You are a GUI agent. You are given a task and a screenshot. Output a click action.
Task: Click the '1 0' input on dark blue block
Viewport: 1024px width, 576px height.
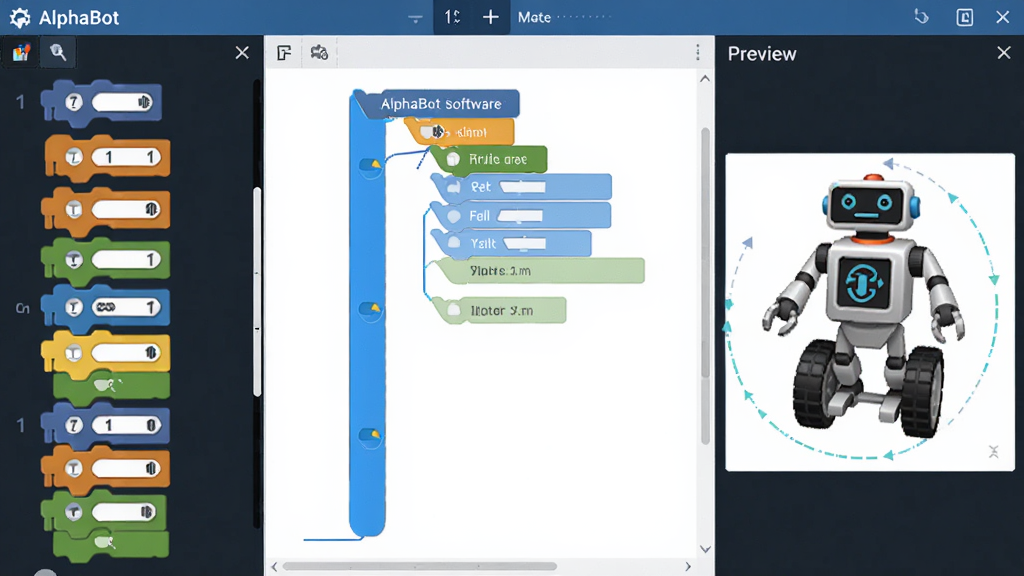pos(126,426)
